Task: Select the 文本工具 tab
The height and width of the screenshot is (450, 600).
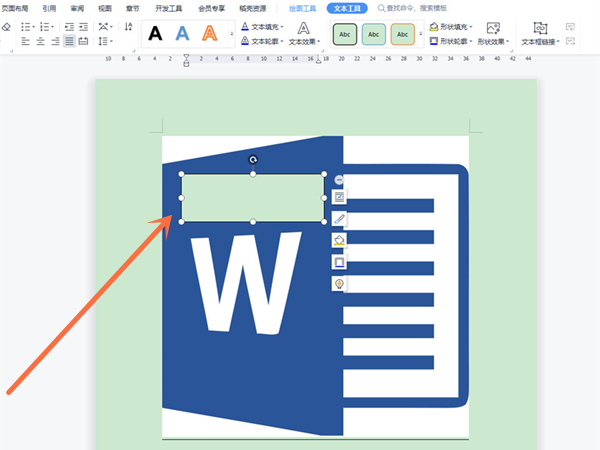Action: [347, 8]
